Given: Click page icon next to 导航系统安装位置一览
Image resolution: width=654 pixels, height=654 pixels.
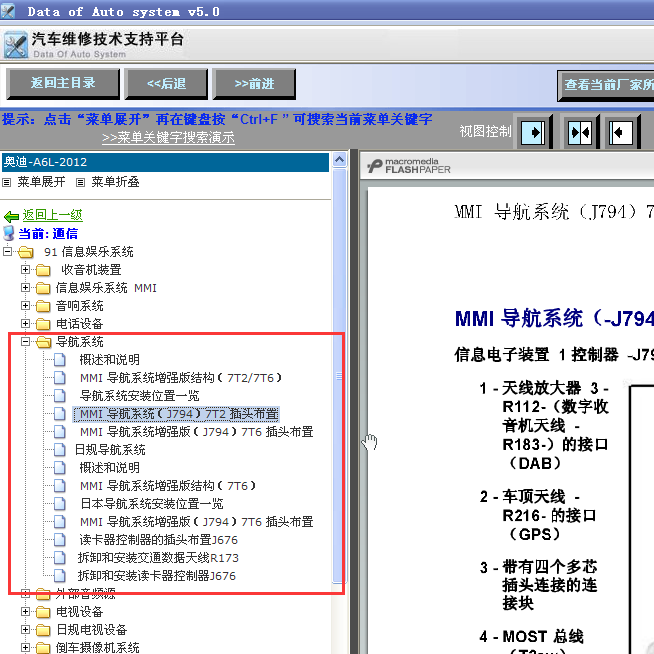Looking at the screenshot, I should (60, 395).
